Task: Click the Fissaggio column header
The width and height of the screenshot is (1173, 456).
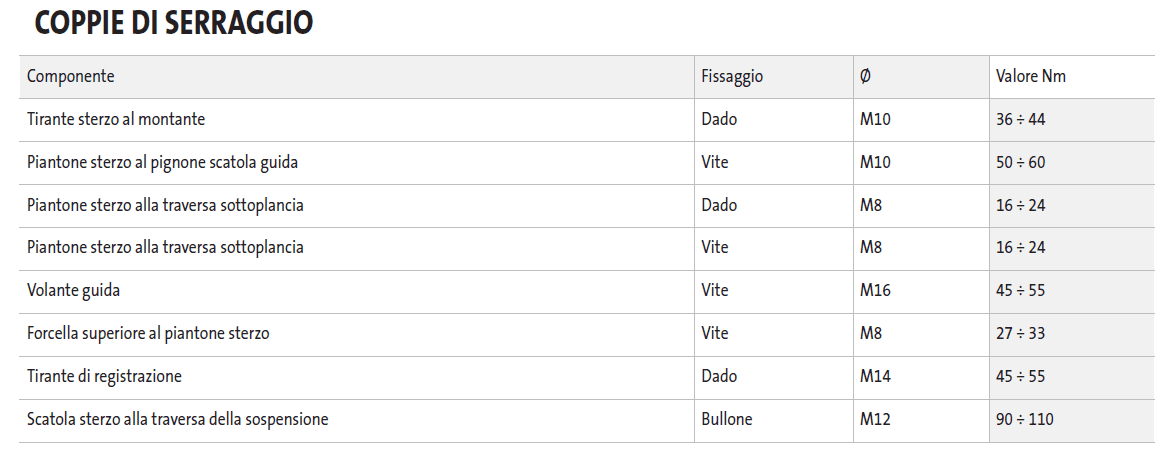Action: tap(732, 76)
